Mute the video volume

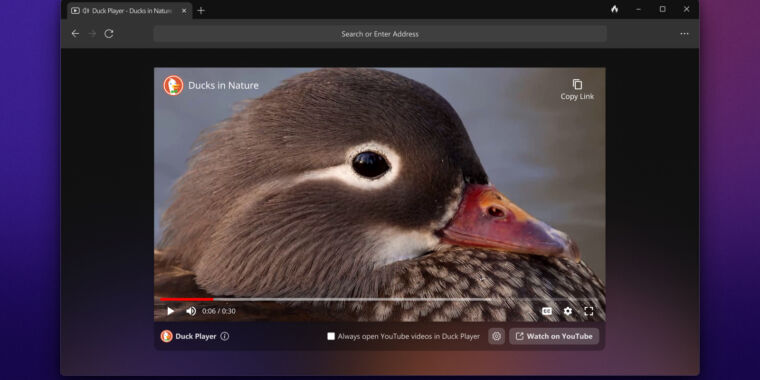pyautogui.click(x=191, y=311)
